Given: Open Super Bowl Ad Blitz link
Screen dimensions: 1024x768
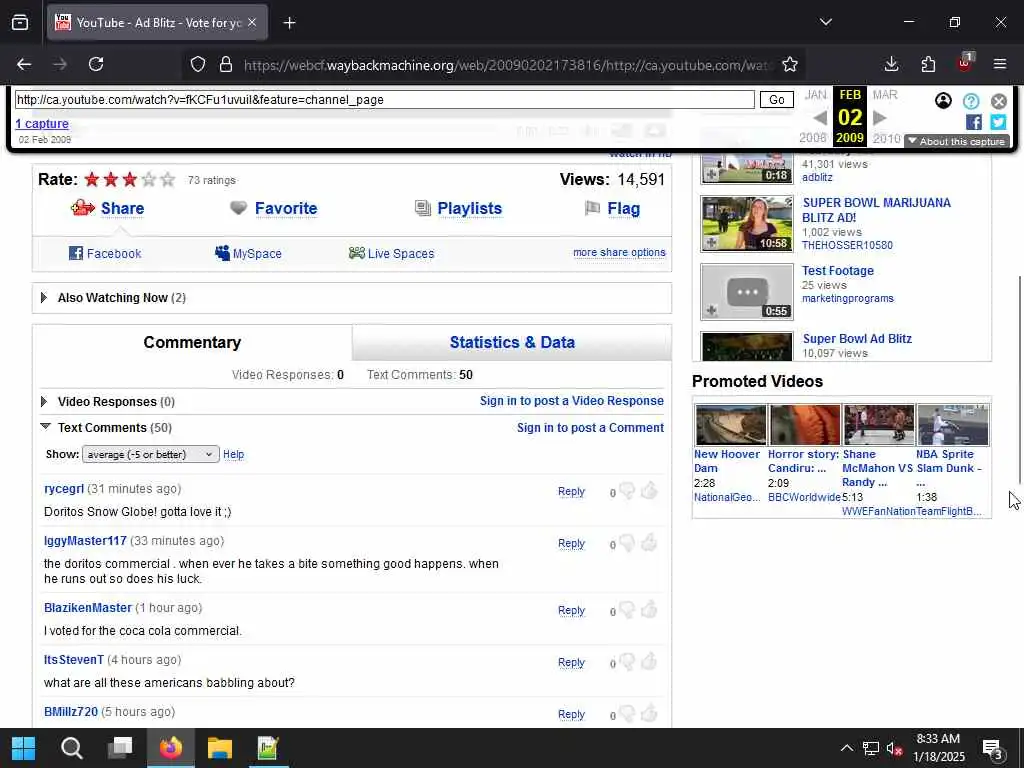Looking at the screenshot, I should coord(857,338).
